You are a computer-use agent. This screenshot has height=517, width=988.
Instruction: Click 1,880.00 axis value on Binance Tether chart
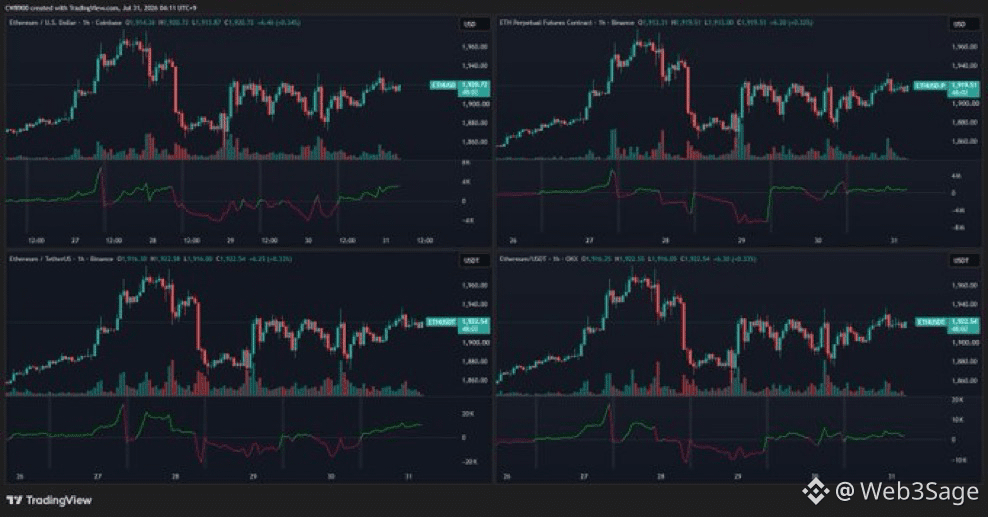475,361
